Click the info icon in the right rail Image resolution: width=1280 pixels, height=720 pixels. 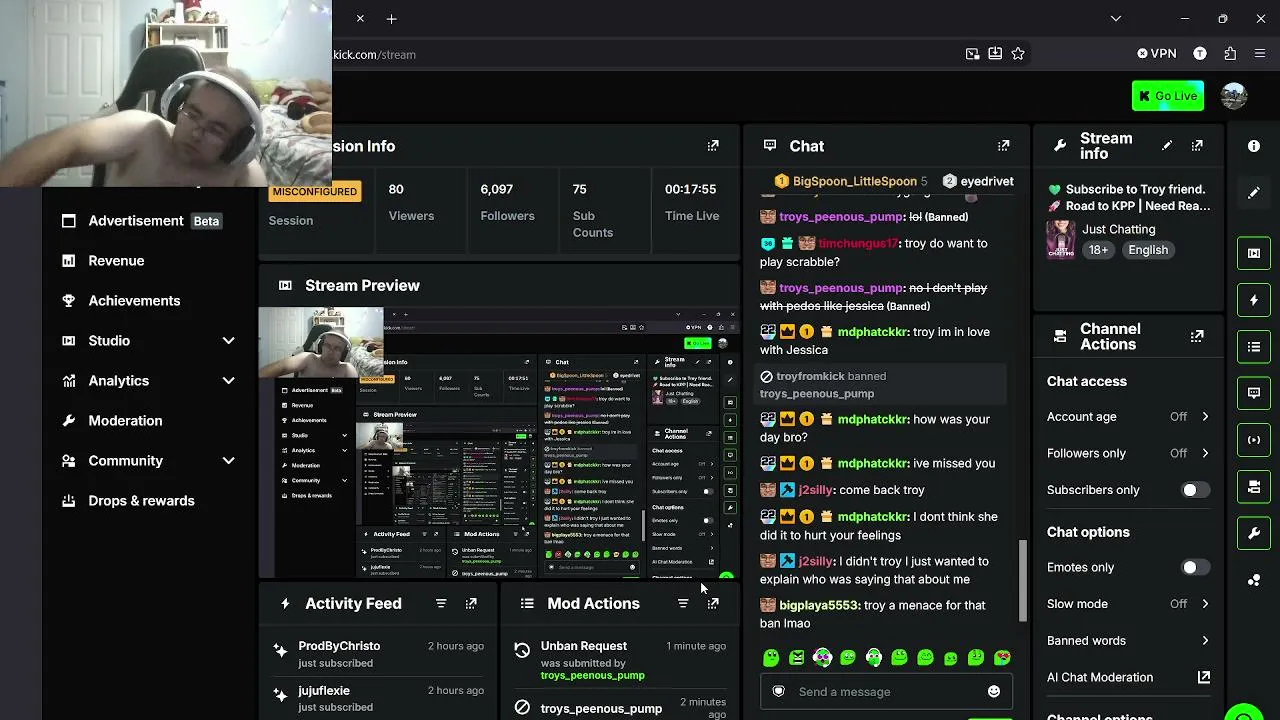(x=1254, y=146)
